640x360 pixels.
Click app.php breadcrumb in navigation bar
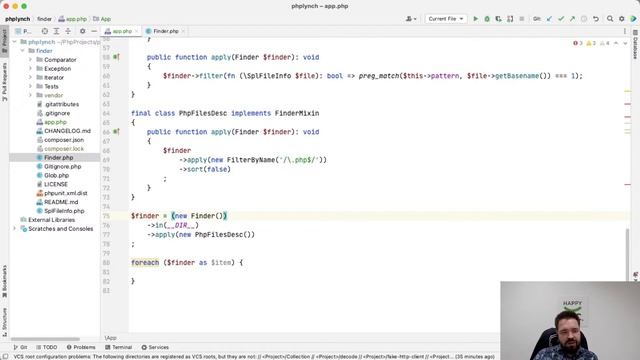(73, 19)
